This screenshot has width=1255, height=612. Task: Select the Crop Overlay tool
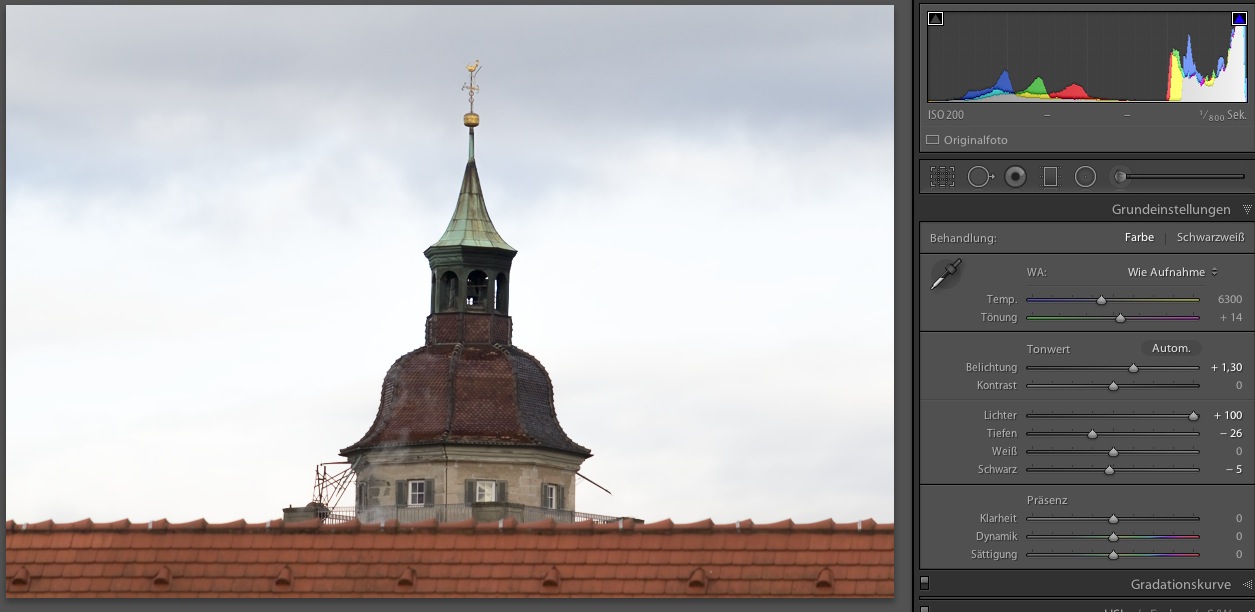pos(942,177)
